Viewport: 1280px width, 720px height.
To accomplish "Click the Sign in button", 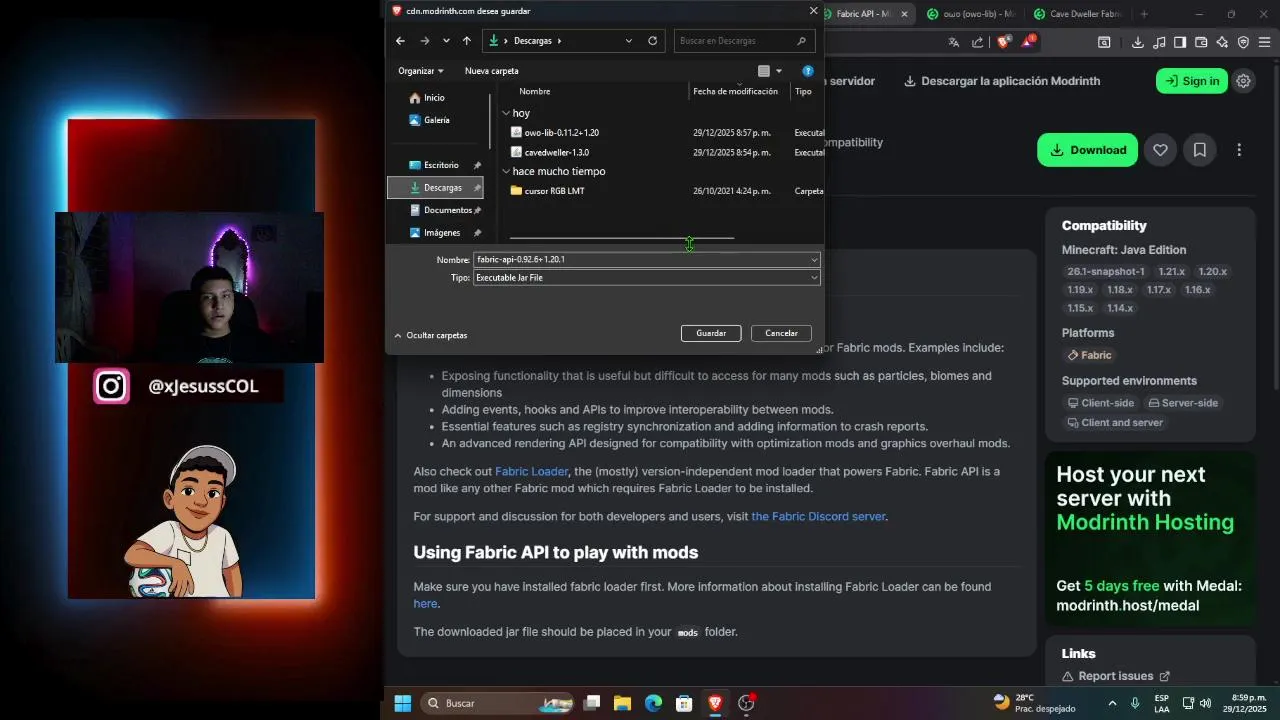I will pos(1191,81).
